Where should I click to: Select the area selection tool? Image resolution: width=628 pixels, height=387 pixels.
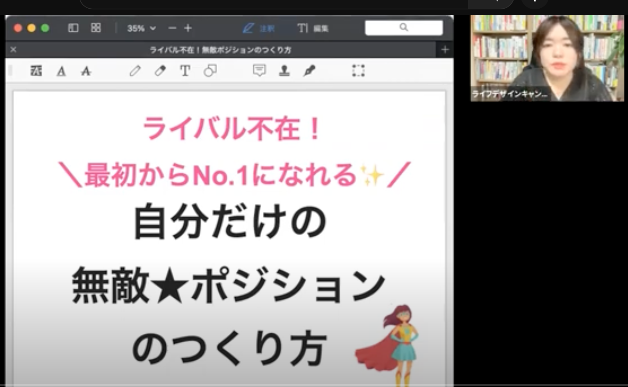pyautogui.click(x=358, y=71)
